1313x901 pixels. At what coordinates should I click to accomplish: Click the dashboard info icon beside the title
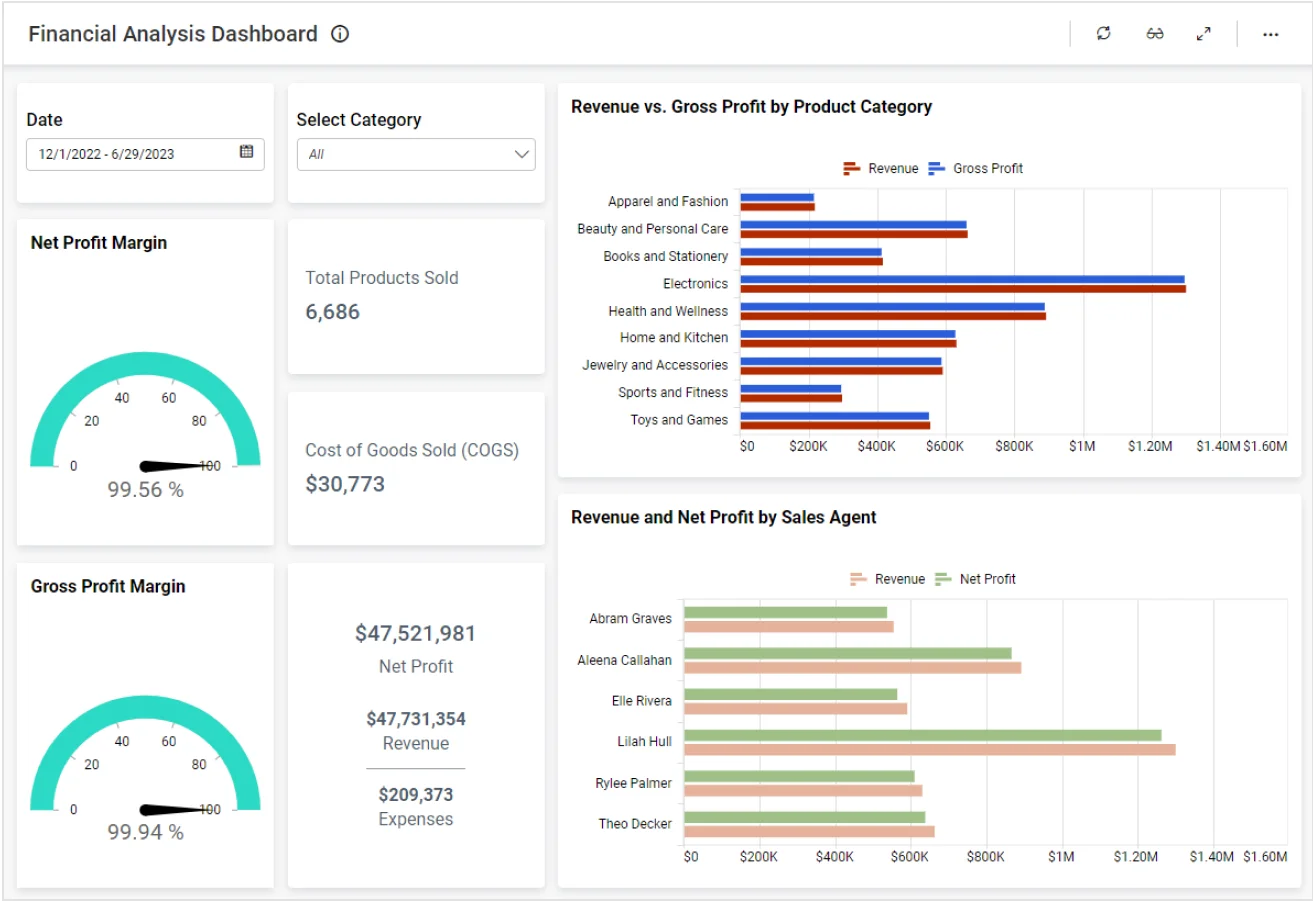tap(340, 34)
